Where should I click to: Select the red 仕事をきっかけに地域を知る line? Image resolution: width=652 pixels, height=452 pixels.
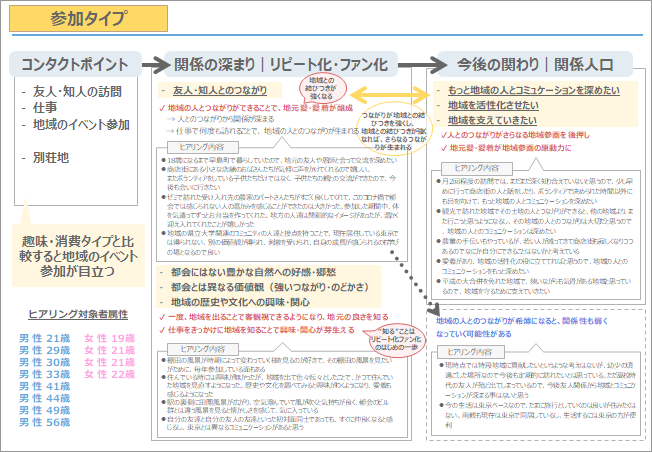pos(257,330)
